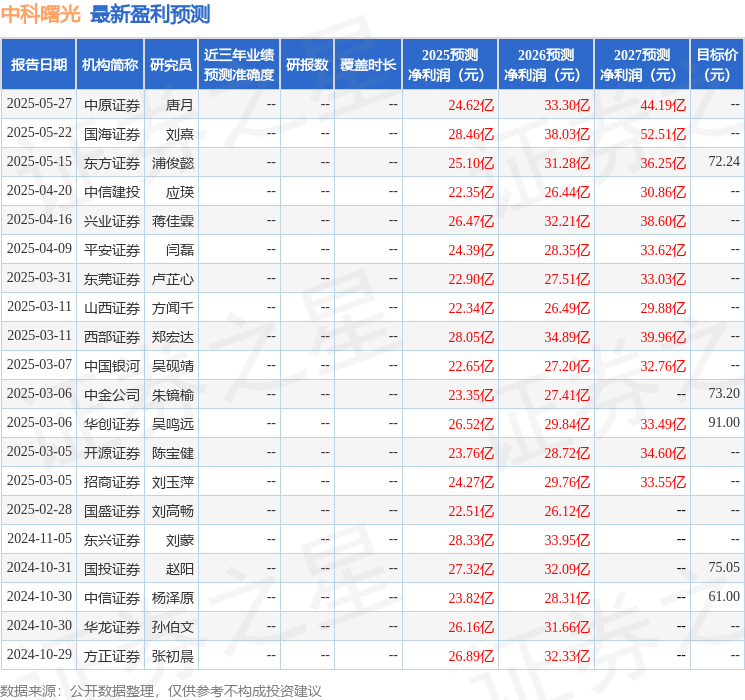Select the 中原证券 institution cell
The height and width of the screenshot is (700, 745).
coord(112,105)
